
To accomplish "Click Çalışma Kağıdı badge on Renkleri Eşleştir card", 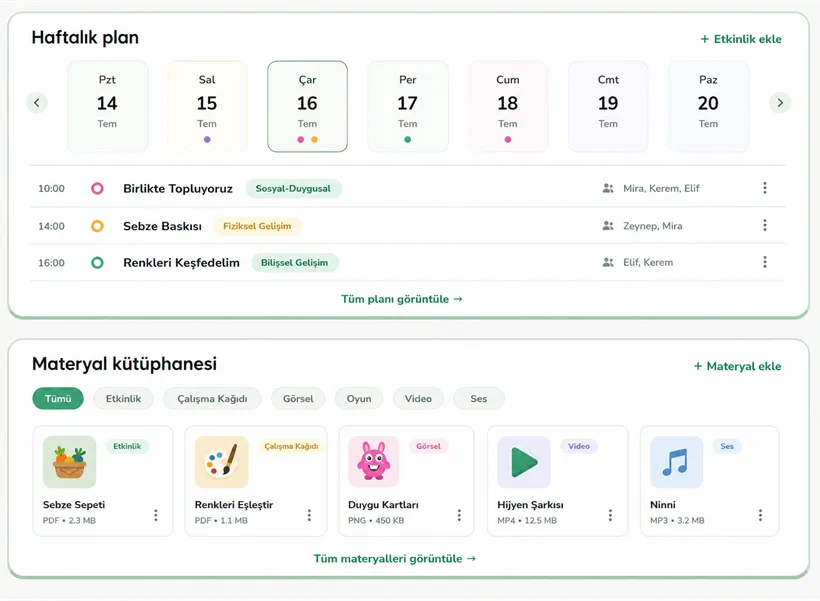I will click(291, 446).
